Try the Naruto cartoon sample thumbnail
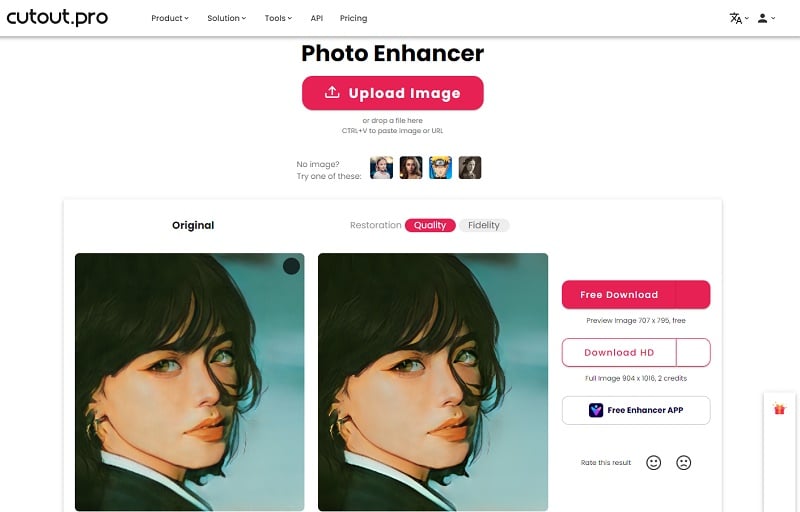Viewport: 800px width, 512px height. click(x=440, y=167)
